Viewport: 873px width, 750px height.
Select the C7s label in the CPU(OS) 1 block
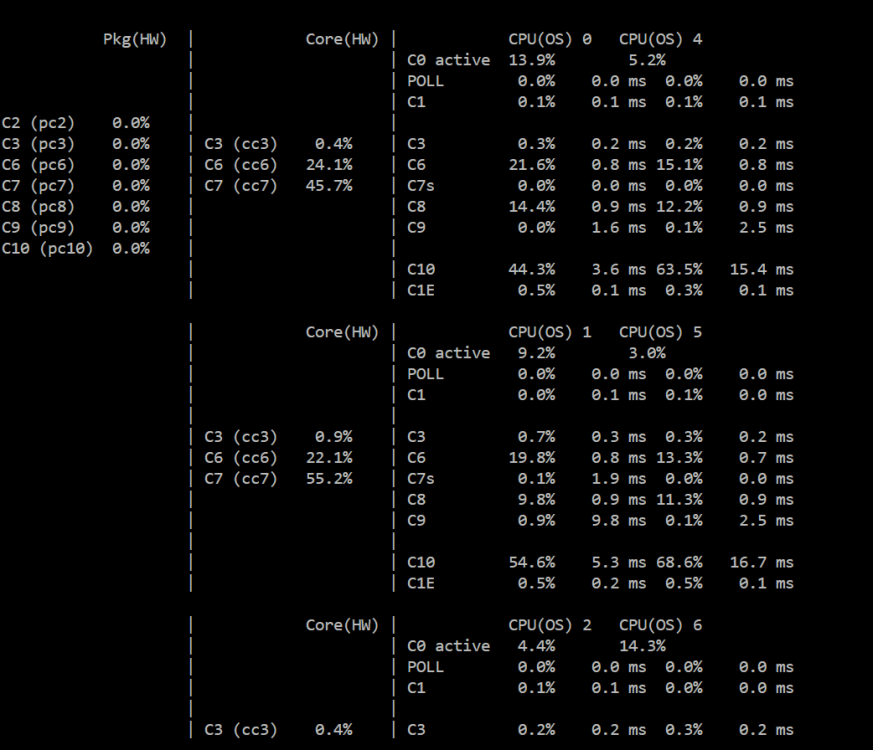pyautogui.click(x=421, y=479)
